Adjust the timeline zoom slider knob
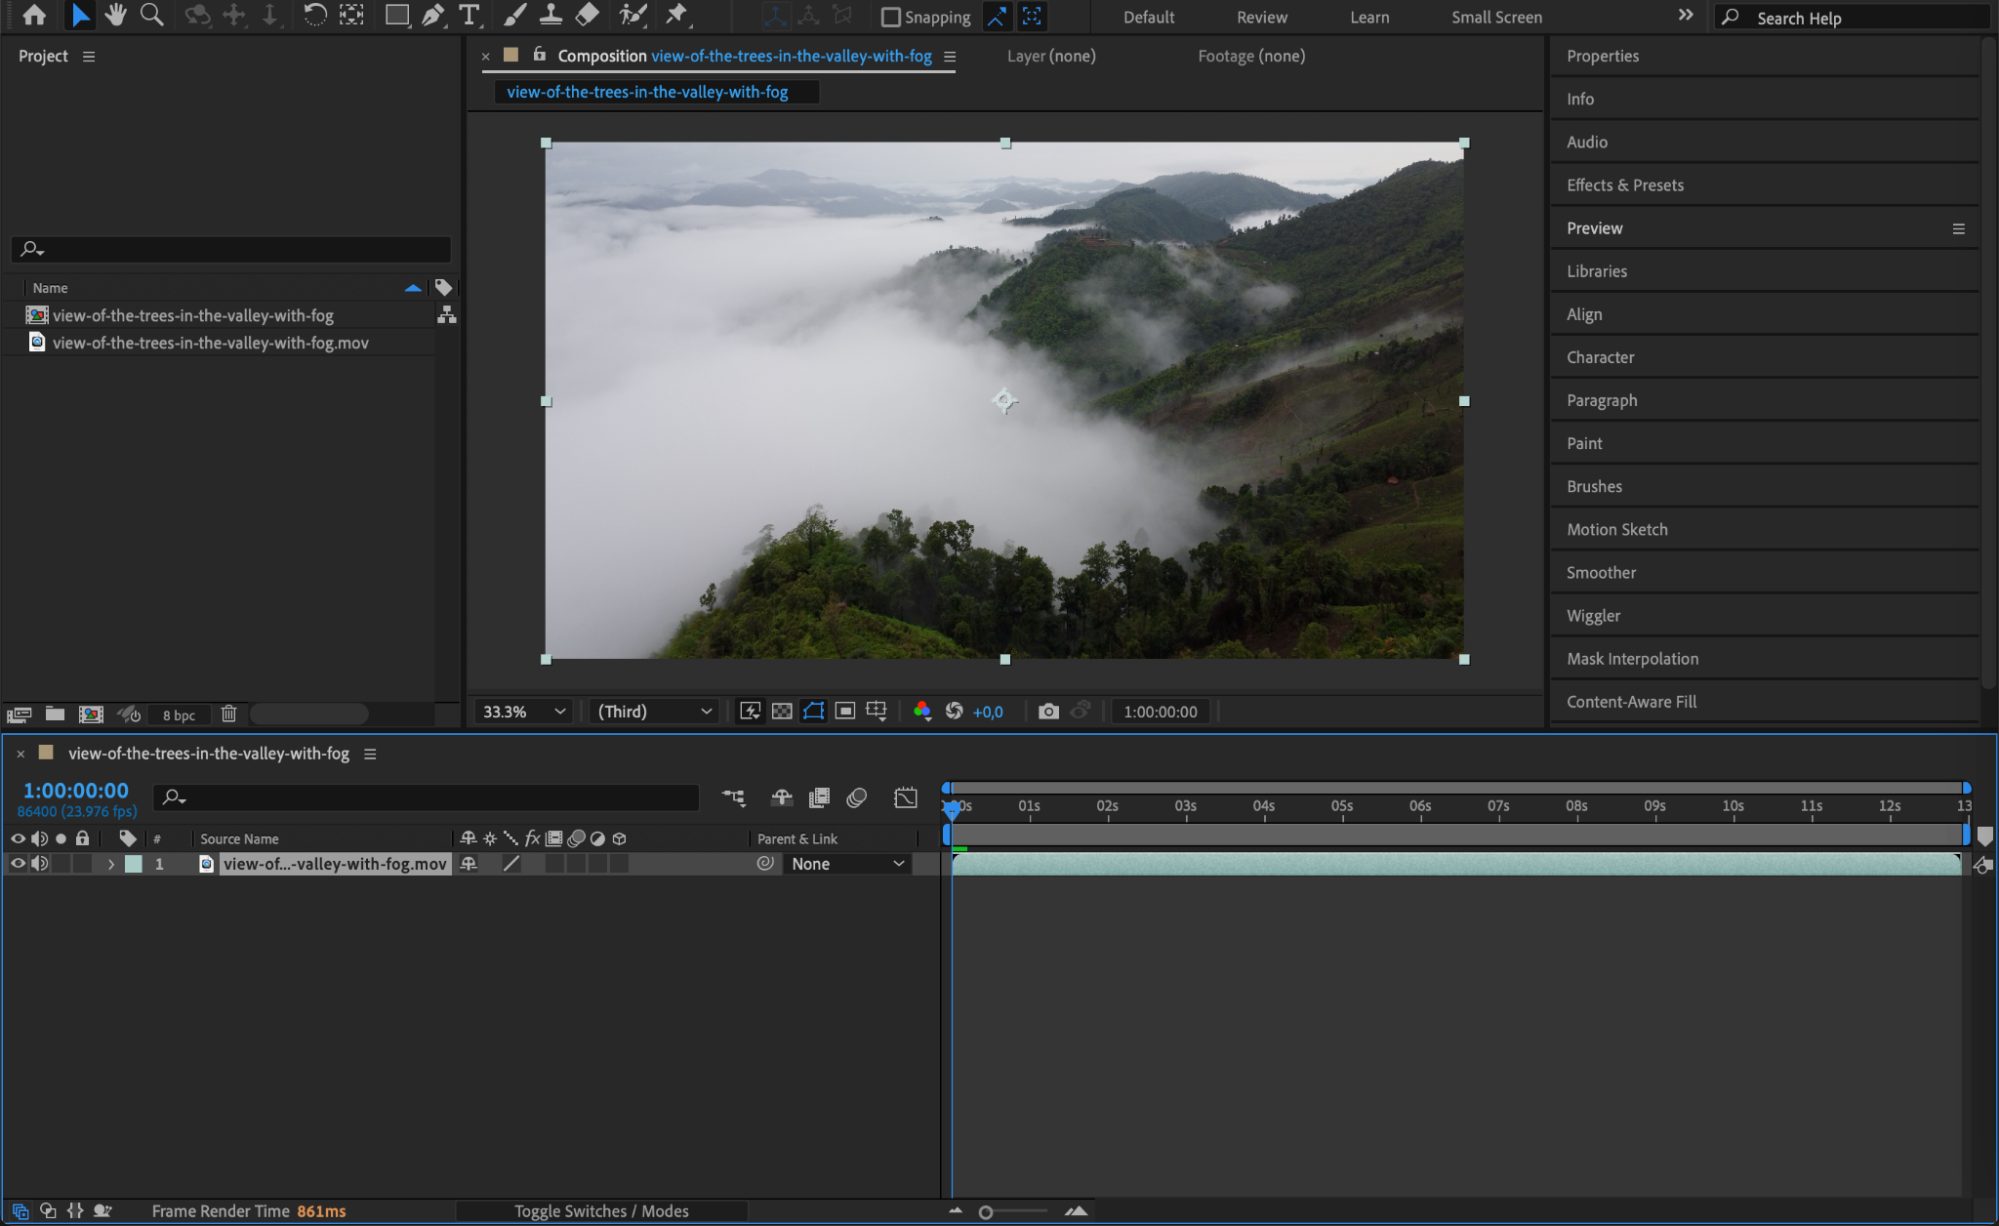 click(x=986, y=1212)
